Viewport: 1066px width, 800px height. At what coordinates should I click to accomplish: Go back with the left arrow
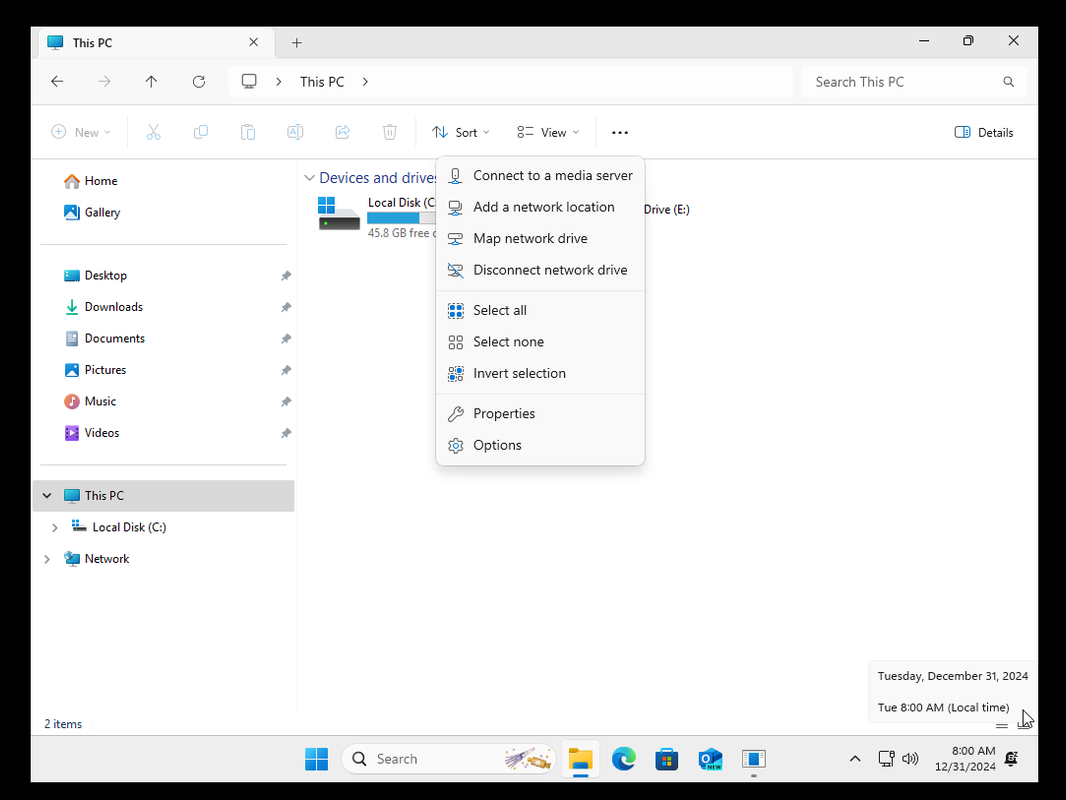(57, 82)
